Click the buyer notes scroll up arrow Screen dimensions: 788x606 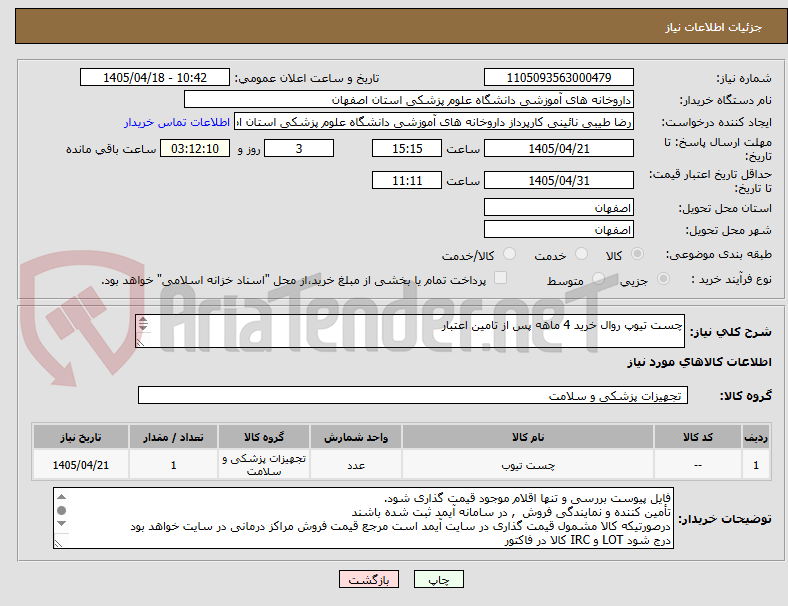pos(61,497)
